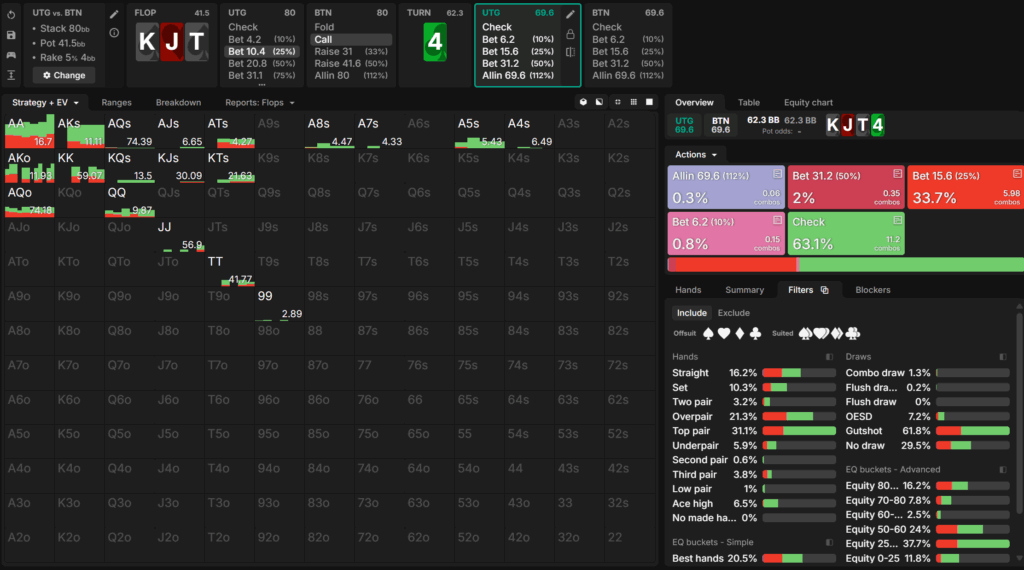Click the 3D cube view icon above matrix
The width and height of the screenshot is (1024, 570).
583,102
